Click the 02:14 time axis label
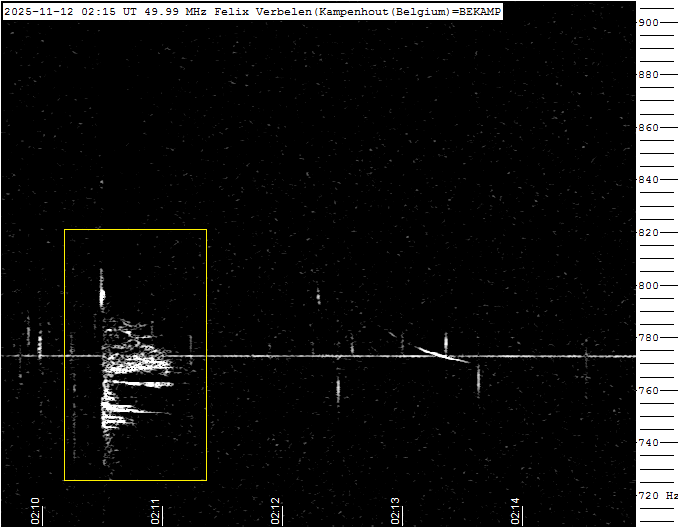This screenshot has height=528, width=679. [x=515, y=510]
